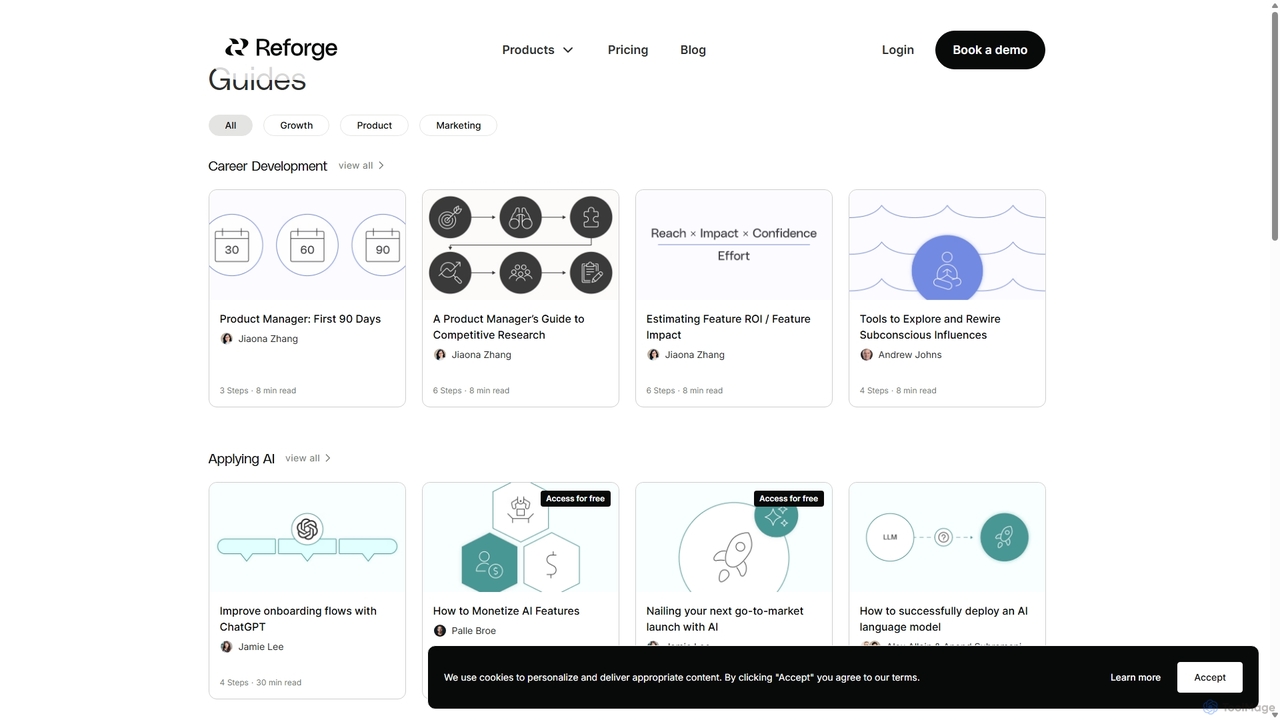This screenshot has width=1280, height=720.
Task: Open the 30-60-90 calendar thumbnail
Action: click(x=307, y=245)
